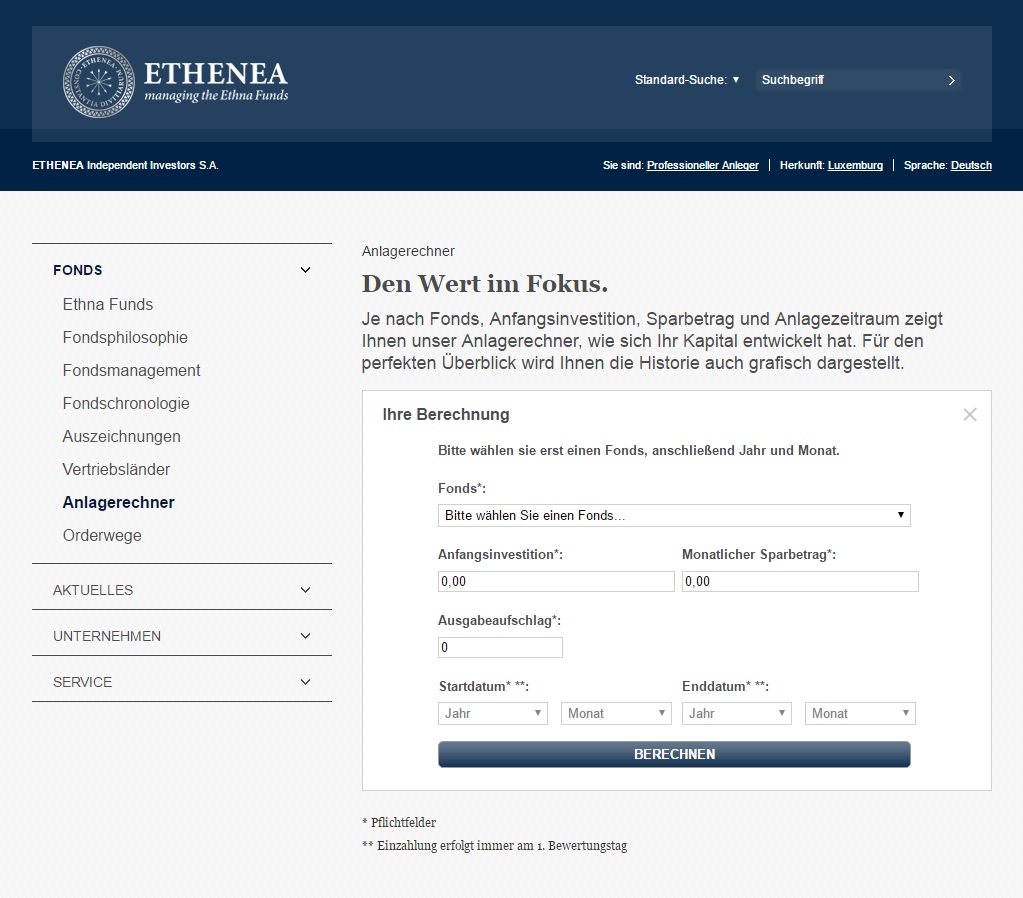Go to Fondsphilosophie page
1023x898 pixels.
click(x=125, y=337)
